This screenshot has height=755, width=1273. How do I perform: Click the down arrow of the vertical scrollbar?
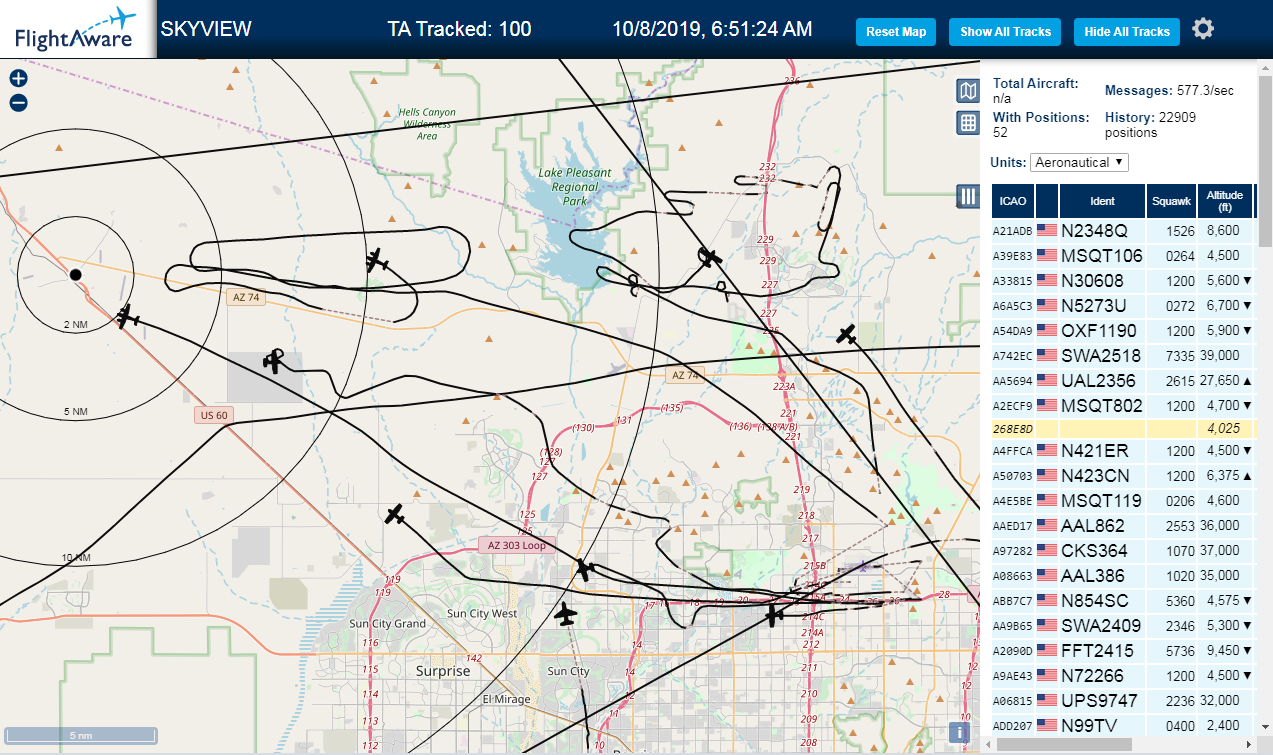(1265, 729)
